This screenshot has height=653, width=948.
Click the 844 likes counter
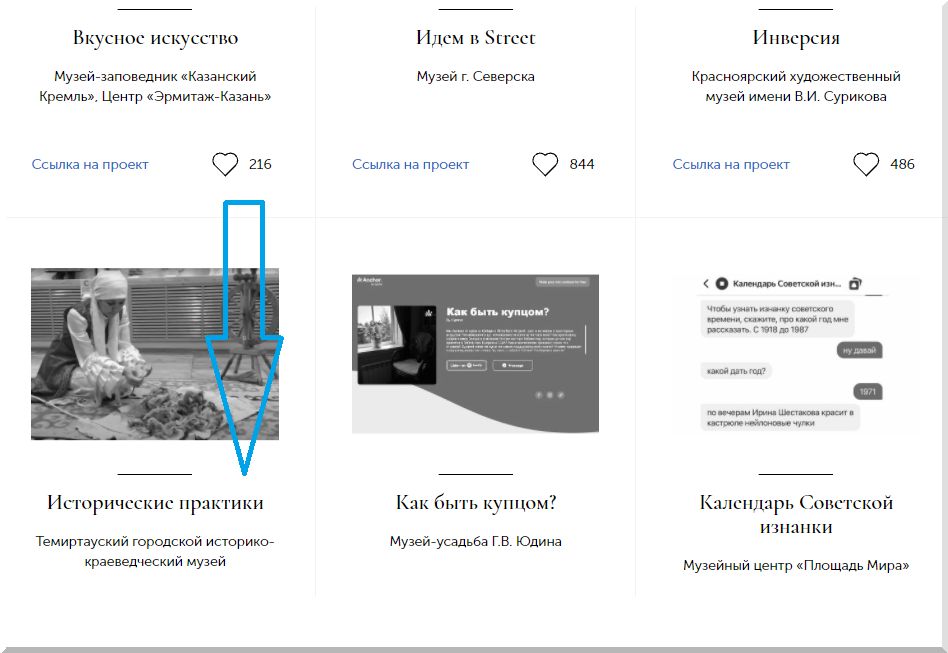tap(582, 164)
